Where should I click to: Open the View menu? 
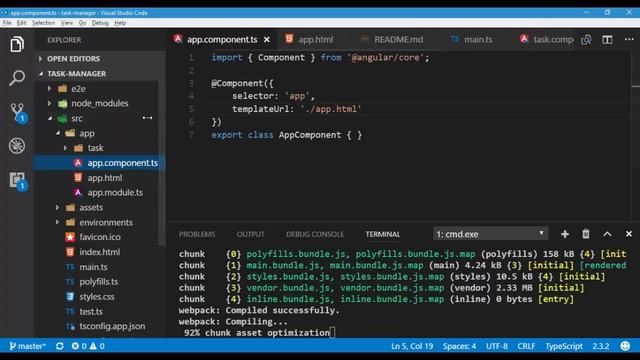point(67,23)
